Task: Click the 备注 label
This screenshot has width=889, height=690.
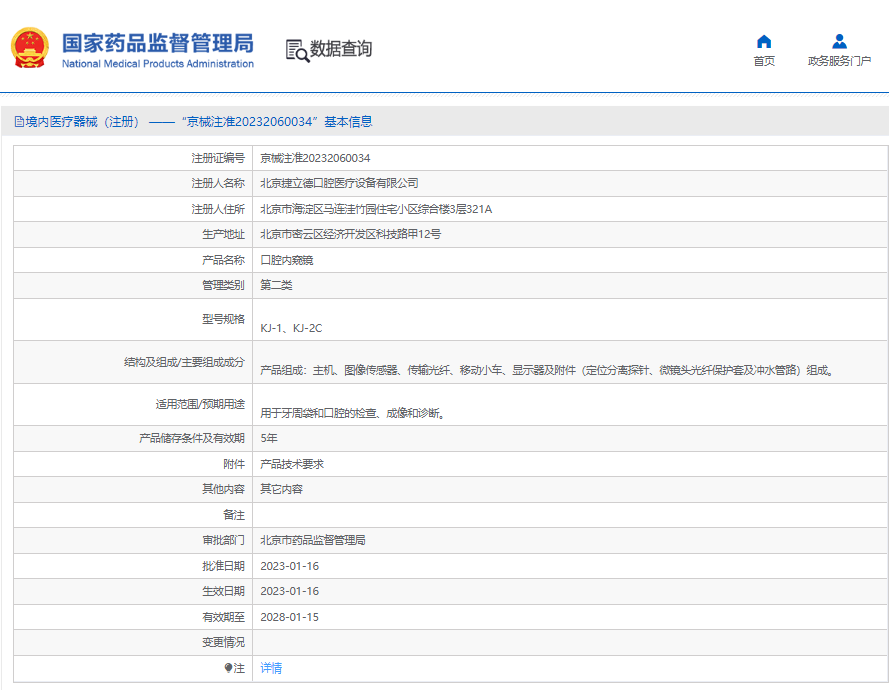Action: pos(234,515)
